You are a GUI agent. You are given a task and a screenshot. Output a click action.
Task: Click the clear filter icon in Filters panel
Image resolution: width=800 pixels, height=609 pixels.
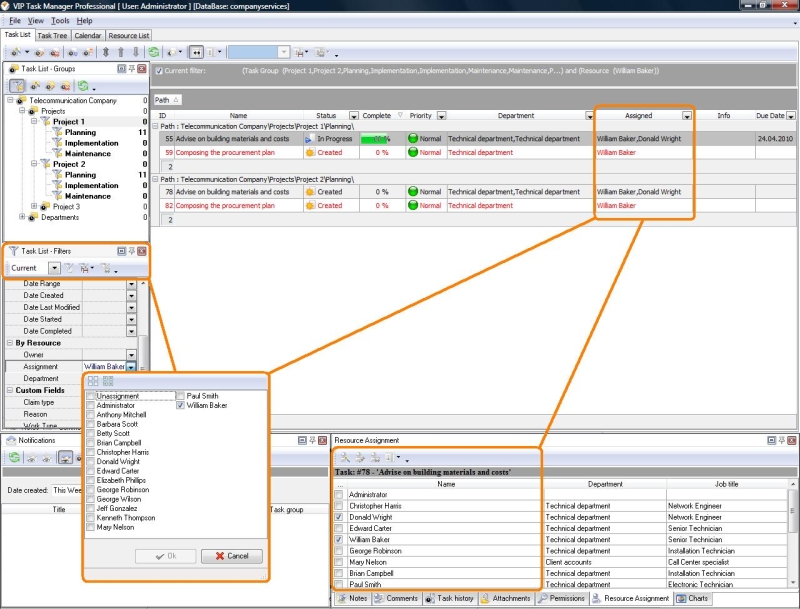pyautogui.click(x=106, y=268)
